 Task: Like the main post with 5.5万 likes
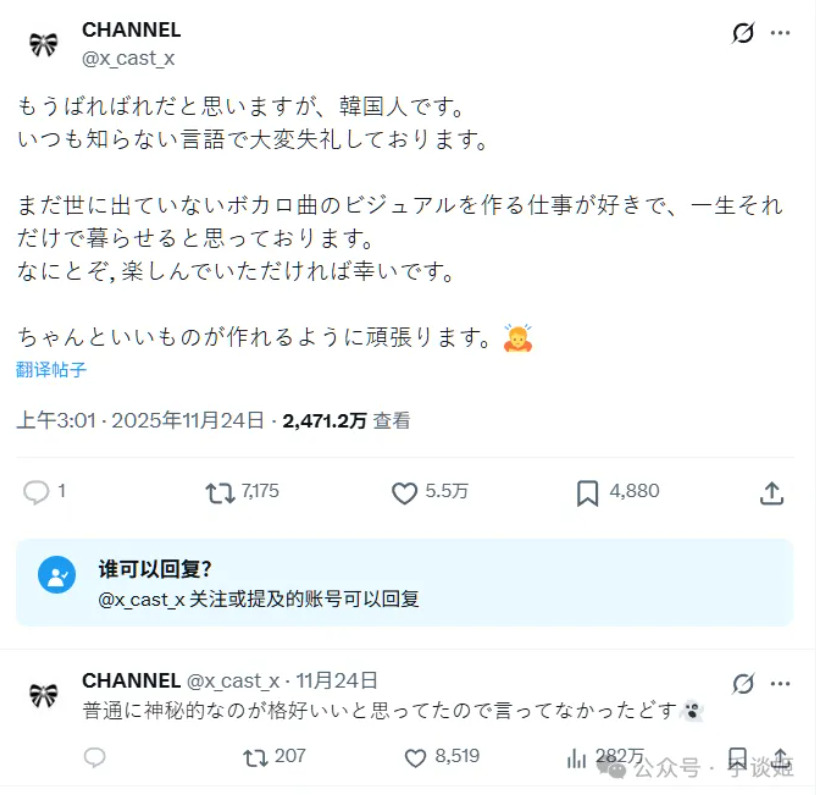404,492
